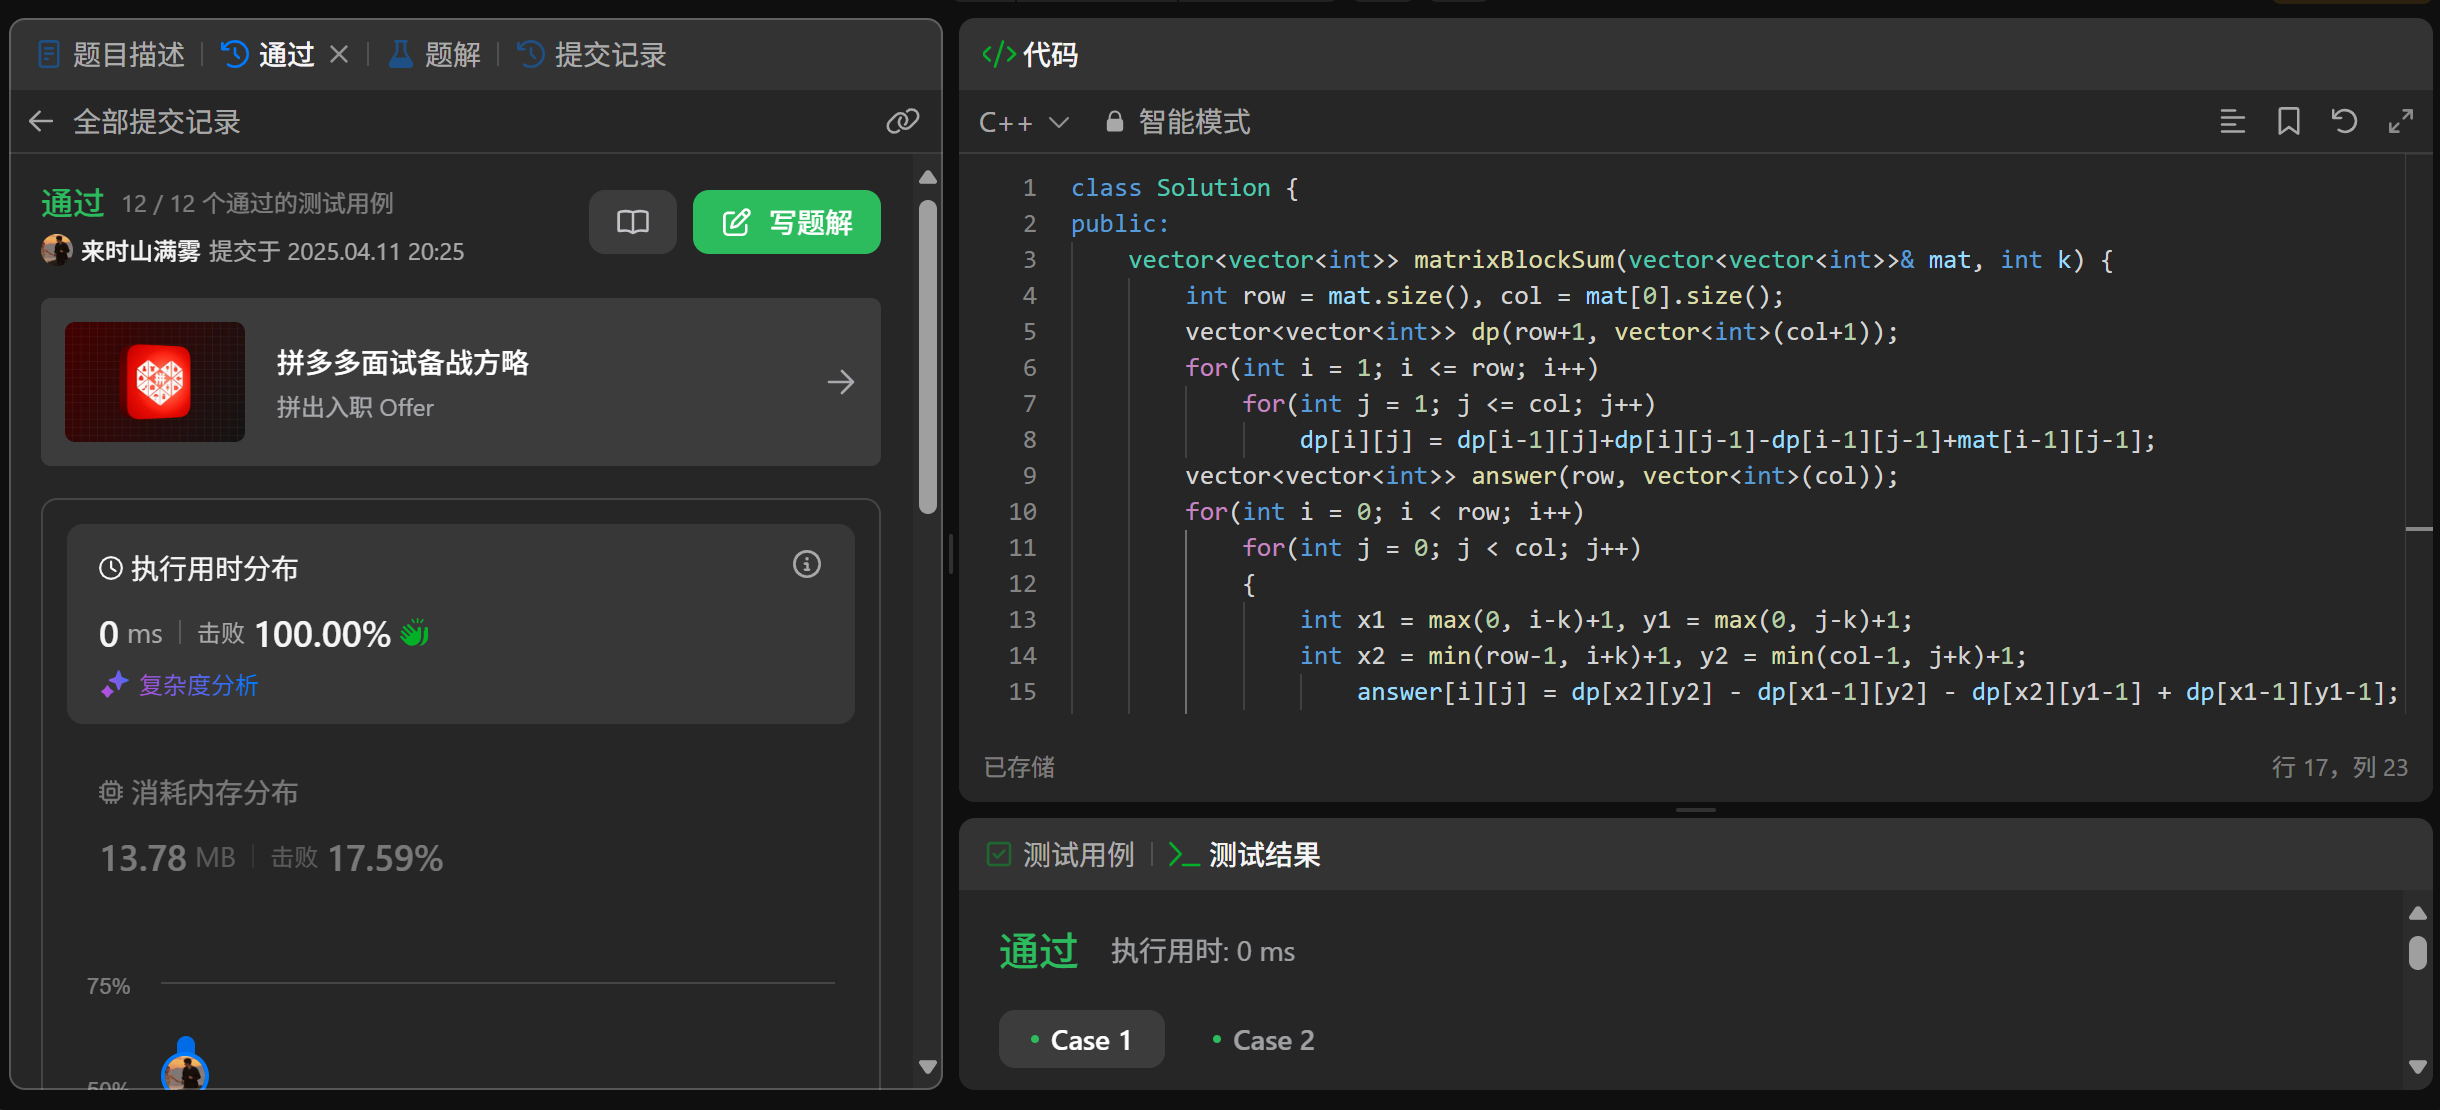Open the 复杂度分析 link
This screenshot has width=2440, height=1110.
[197, 685]
